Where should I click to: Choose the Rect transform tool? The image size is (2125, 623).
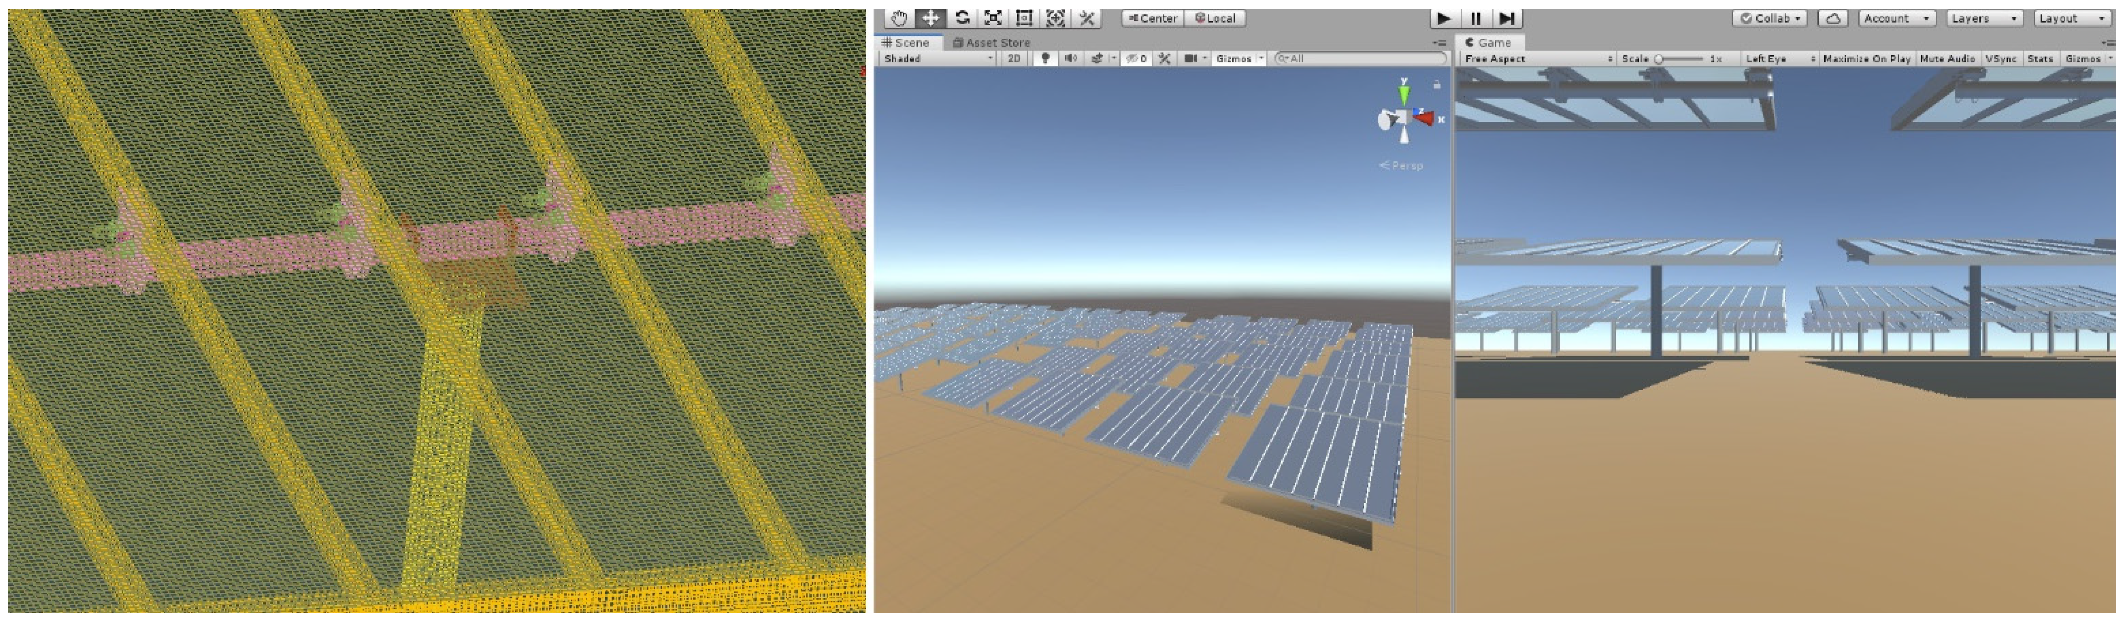coord(1024,18)
